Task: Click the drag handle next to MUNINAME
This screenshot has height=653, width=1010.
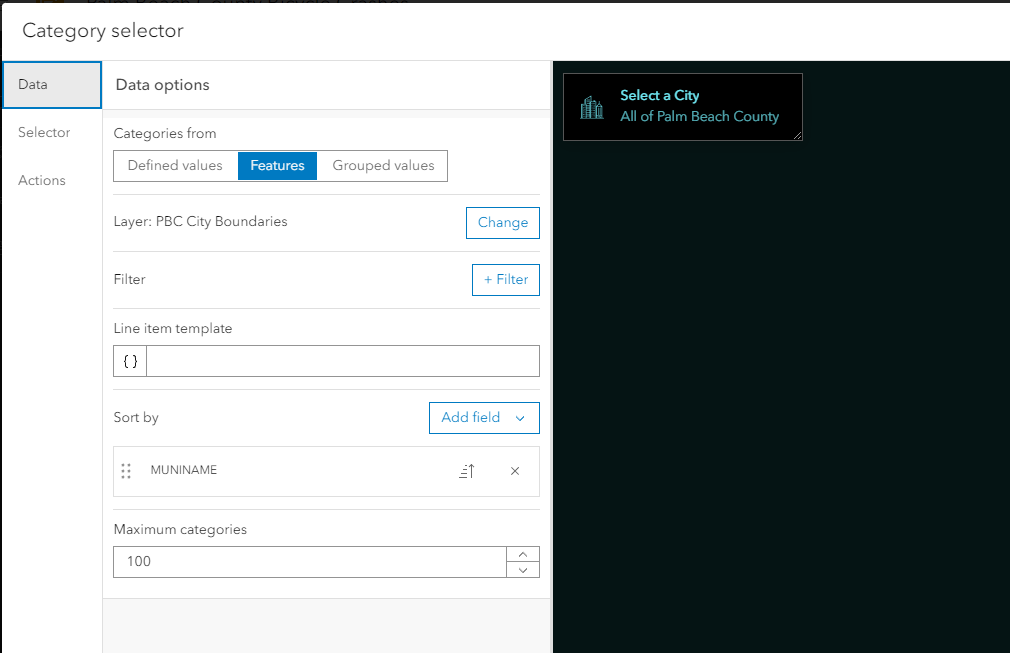Action: click(x=127, y=470)
